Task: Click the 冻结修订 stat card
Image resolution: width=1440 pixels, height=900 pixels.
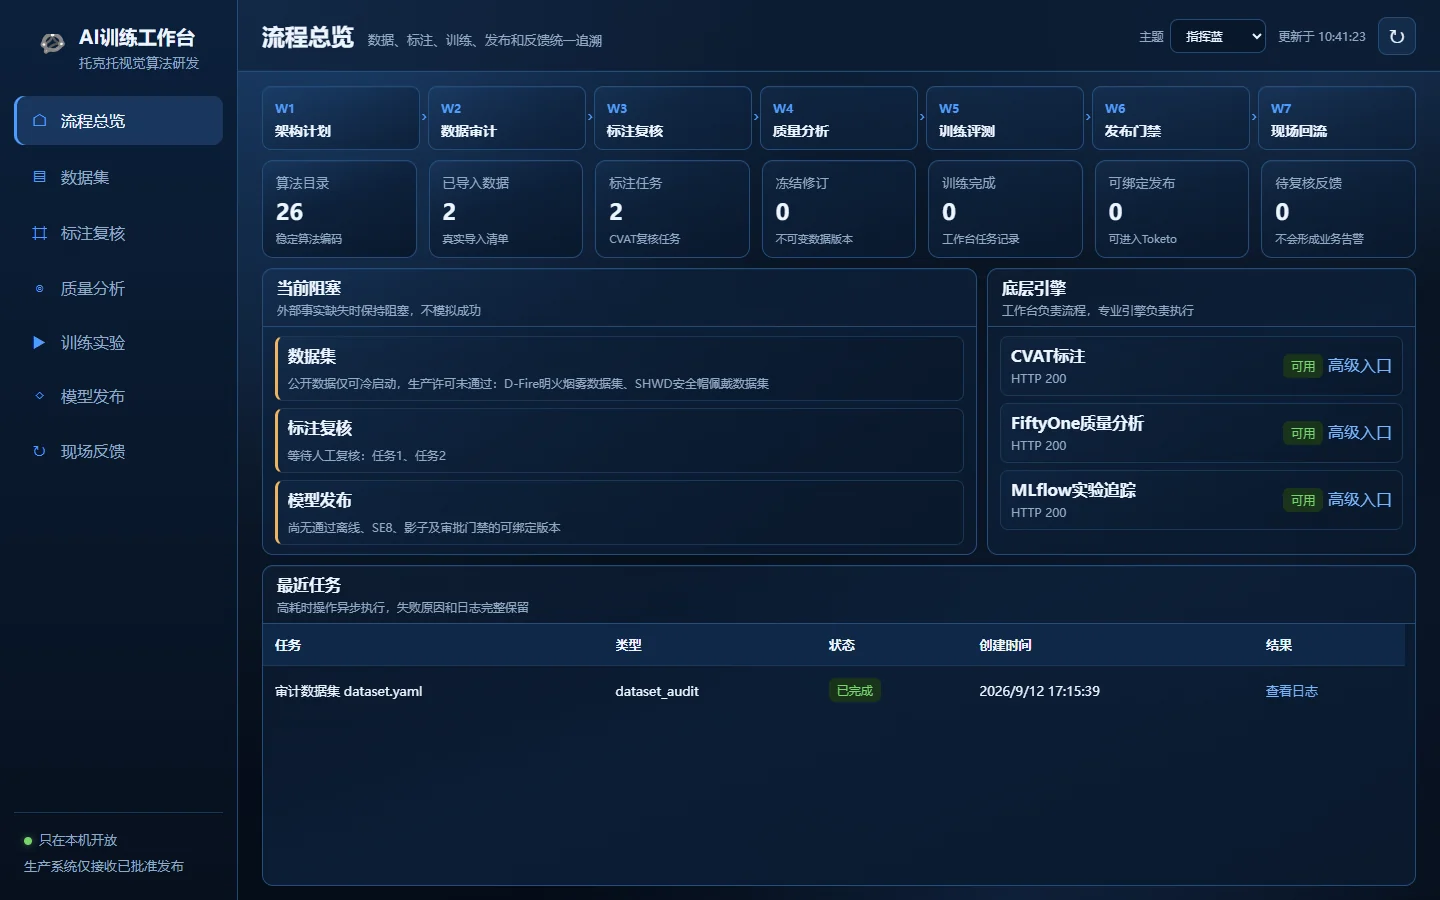Action: (839, 209)
